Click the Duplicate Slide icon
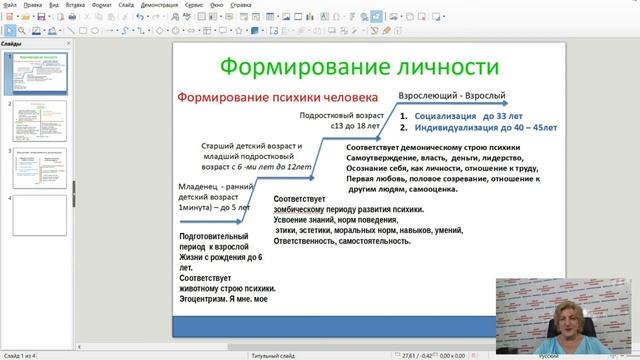Image resolution: width=640 pixels, height=360 pixels. (x=409, y=17)
